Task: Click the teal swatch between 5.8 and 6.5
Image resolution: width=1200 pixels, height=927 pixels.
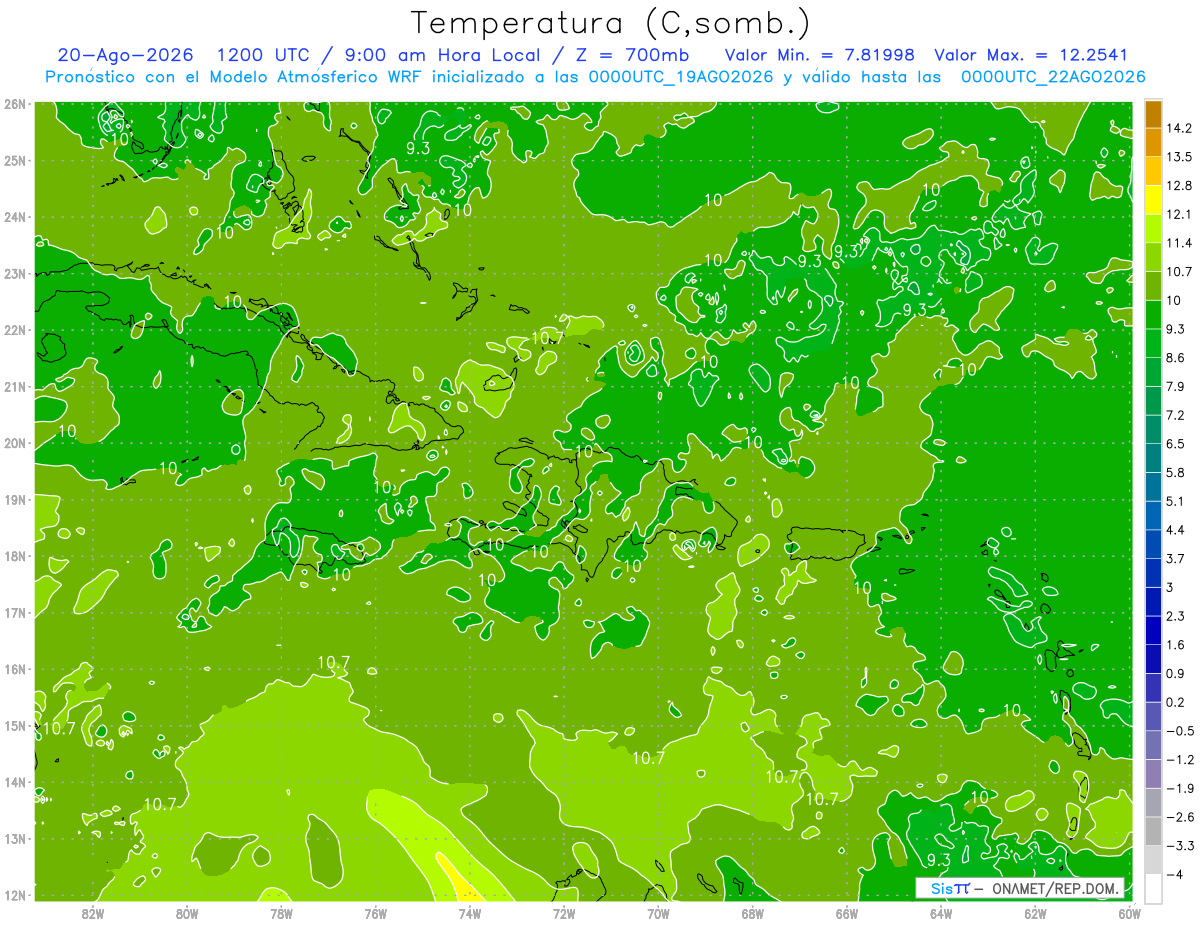Action: 1153,458
